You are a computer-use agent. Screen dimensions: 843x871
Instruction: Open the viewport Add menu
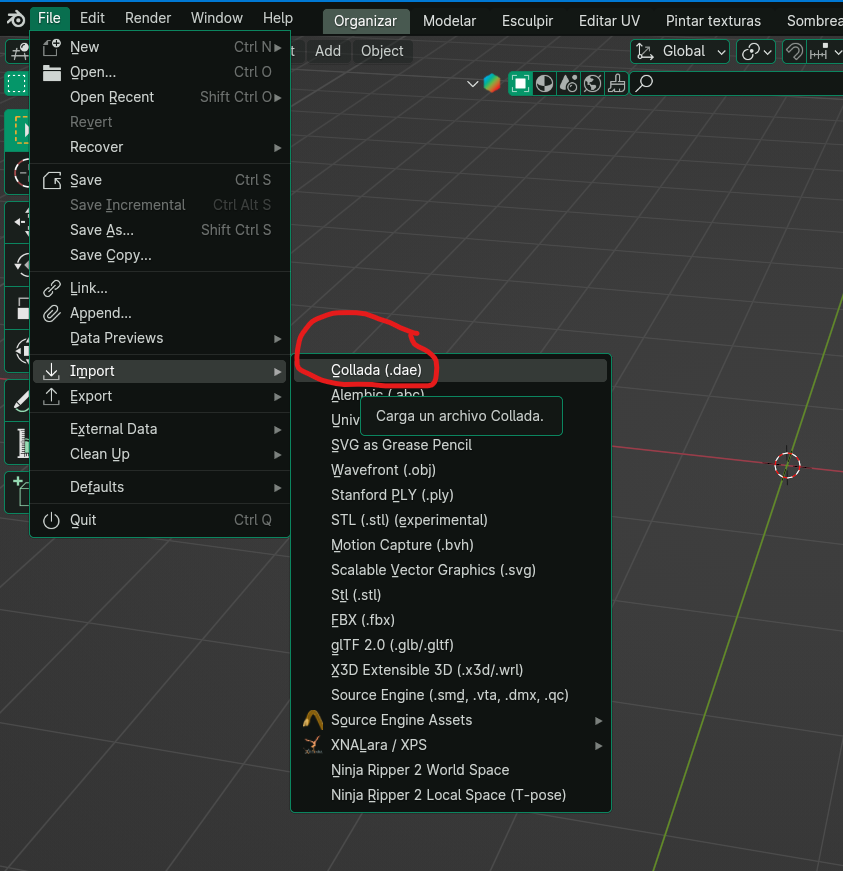coord(328,51)
